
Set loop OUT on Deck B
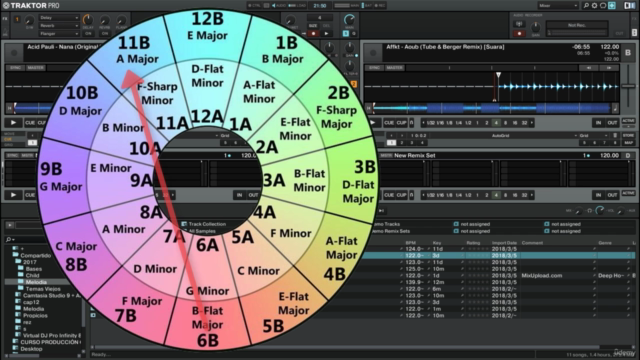pos(612,122)
